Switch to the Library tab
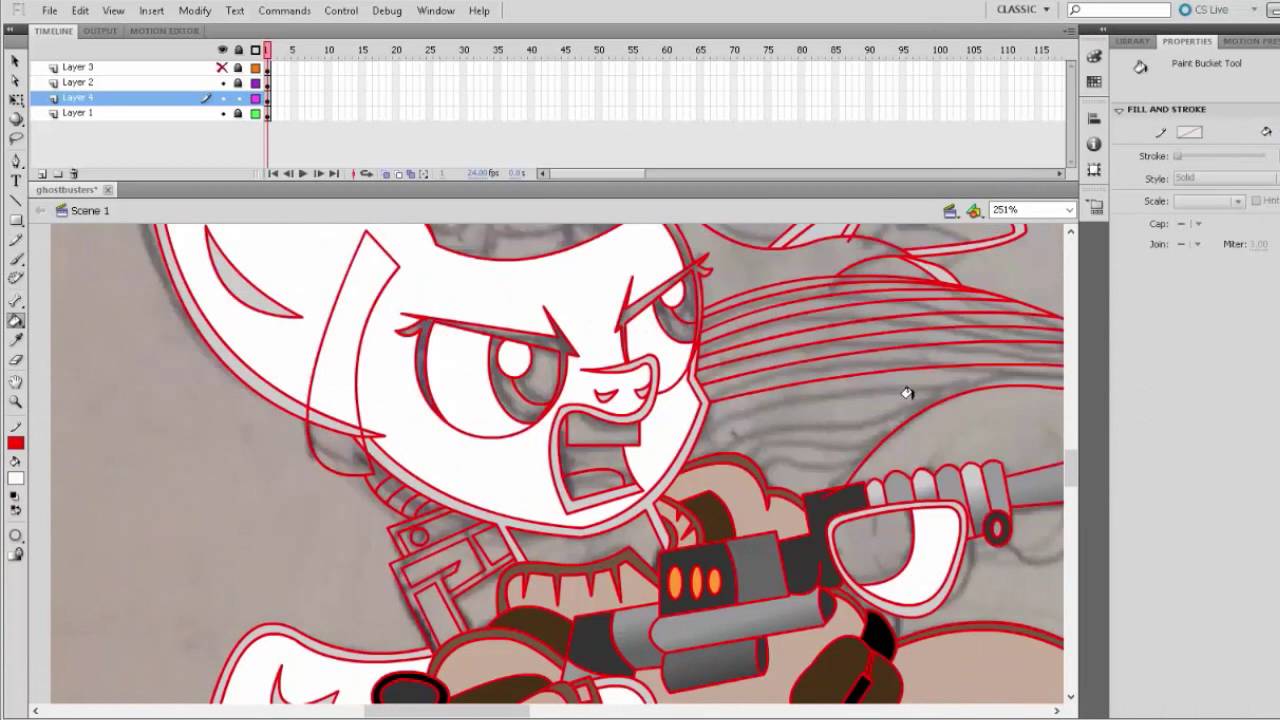Screen dimensions: 1280x720 click(x=1132, y=41)
